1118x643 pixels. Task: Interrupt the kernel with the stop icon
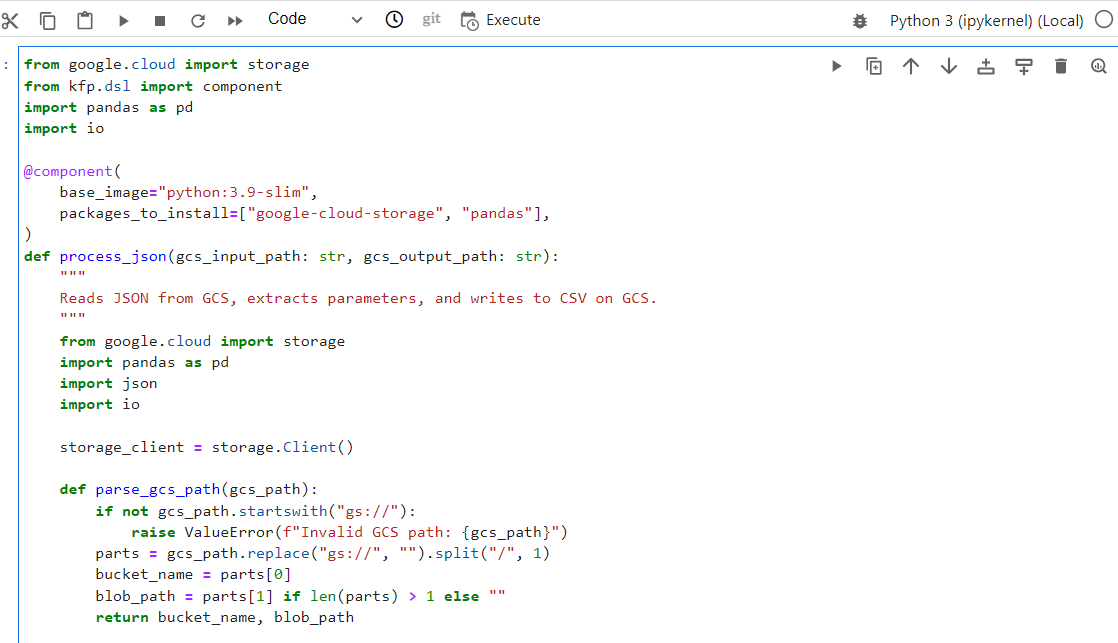(x=161, y=19)
